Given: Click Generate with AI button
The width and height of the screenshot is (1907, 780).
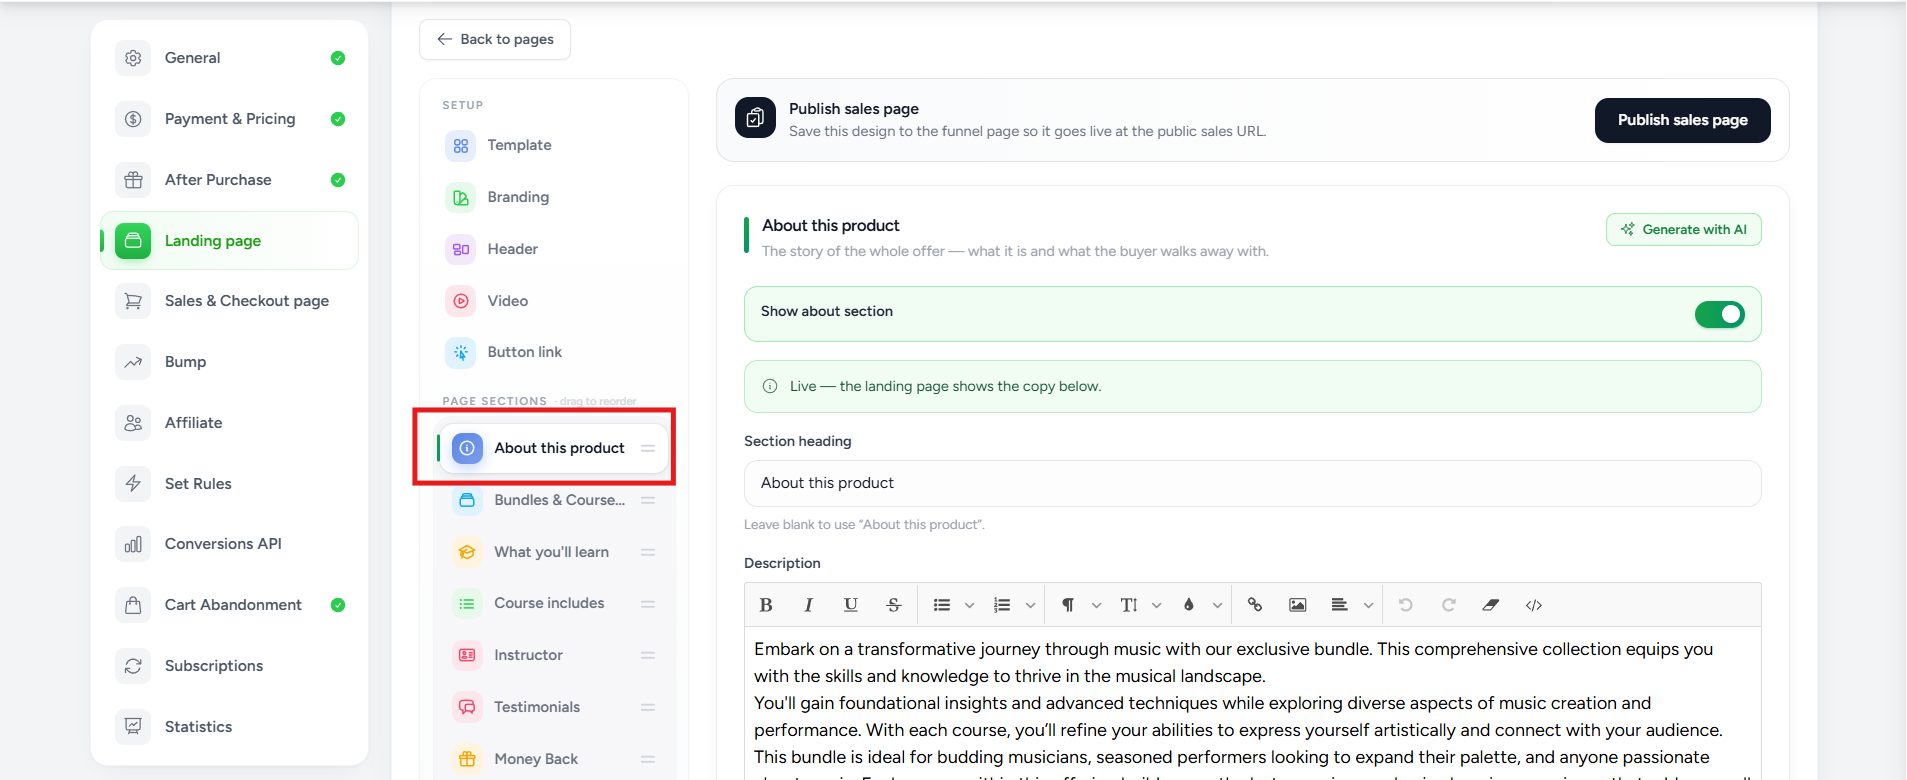Looking at the screenshot, I should [1683, 230].
